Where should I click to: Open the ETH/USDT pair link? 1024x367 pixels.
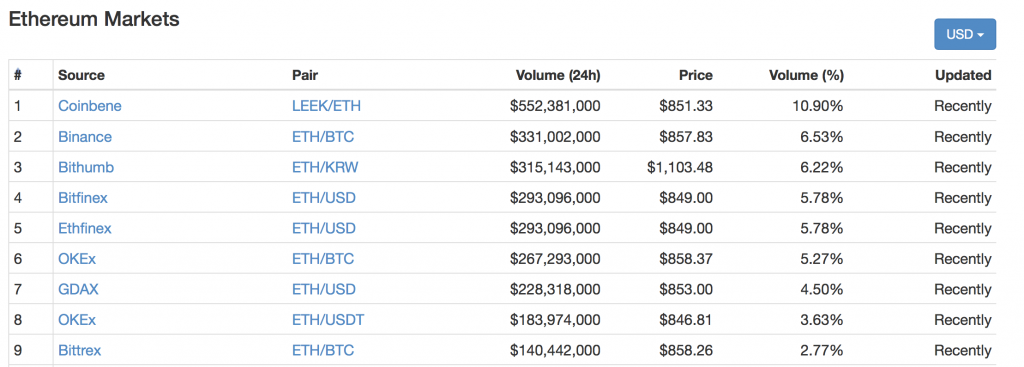[328, 320]
